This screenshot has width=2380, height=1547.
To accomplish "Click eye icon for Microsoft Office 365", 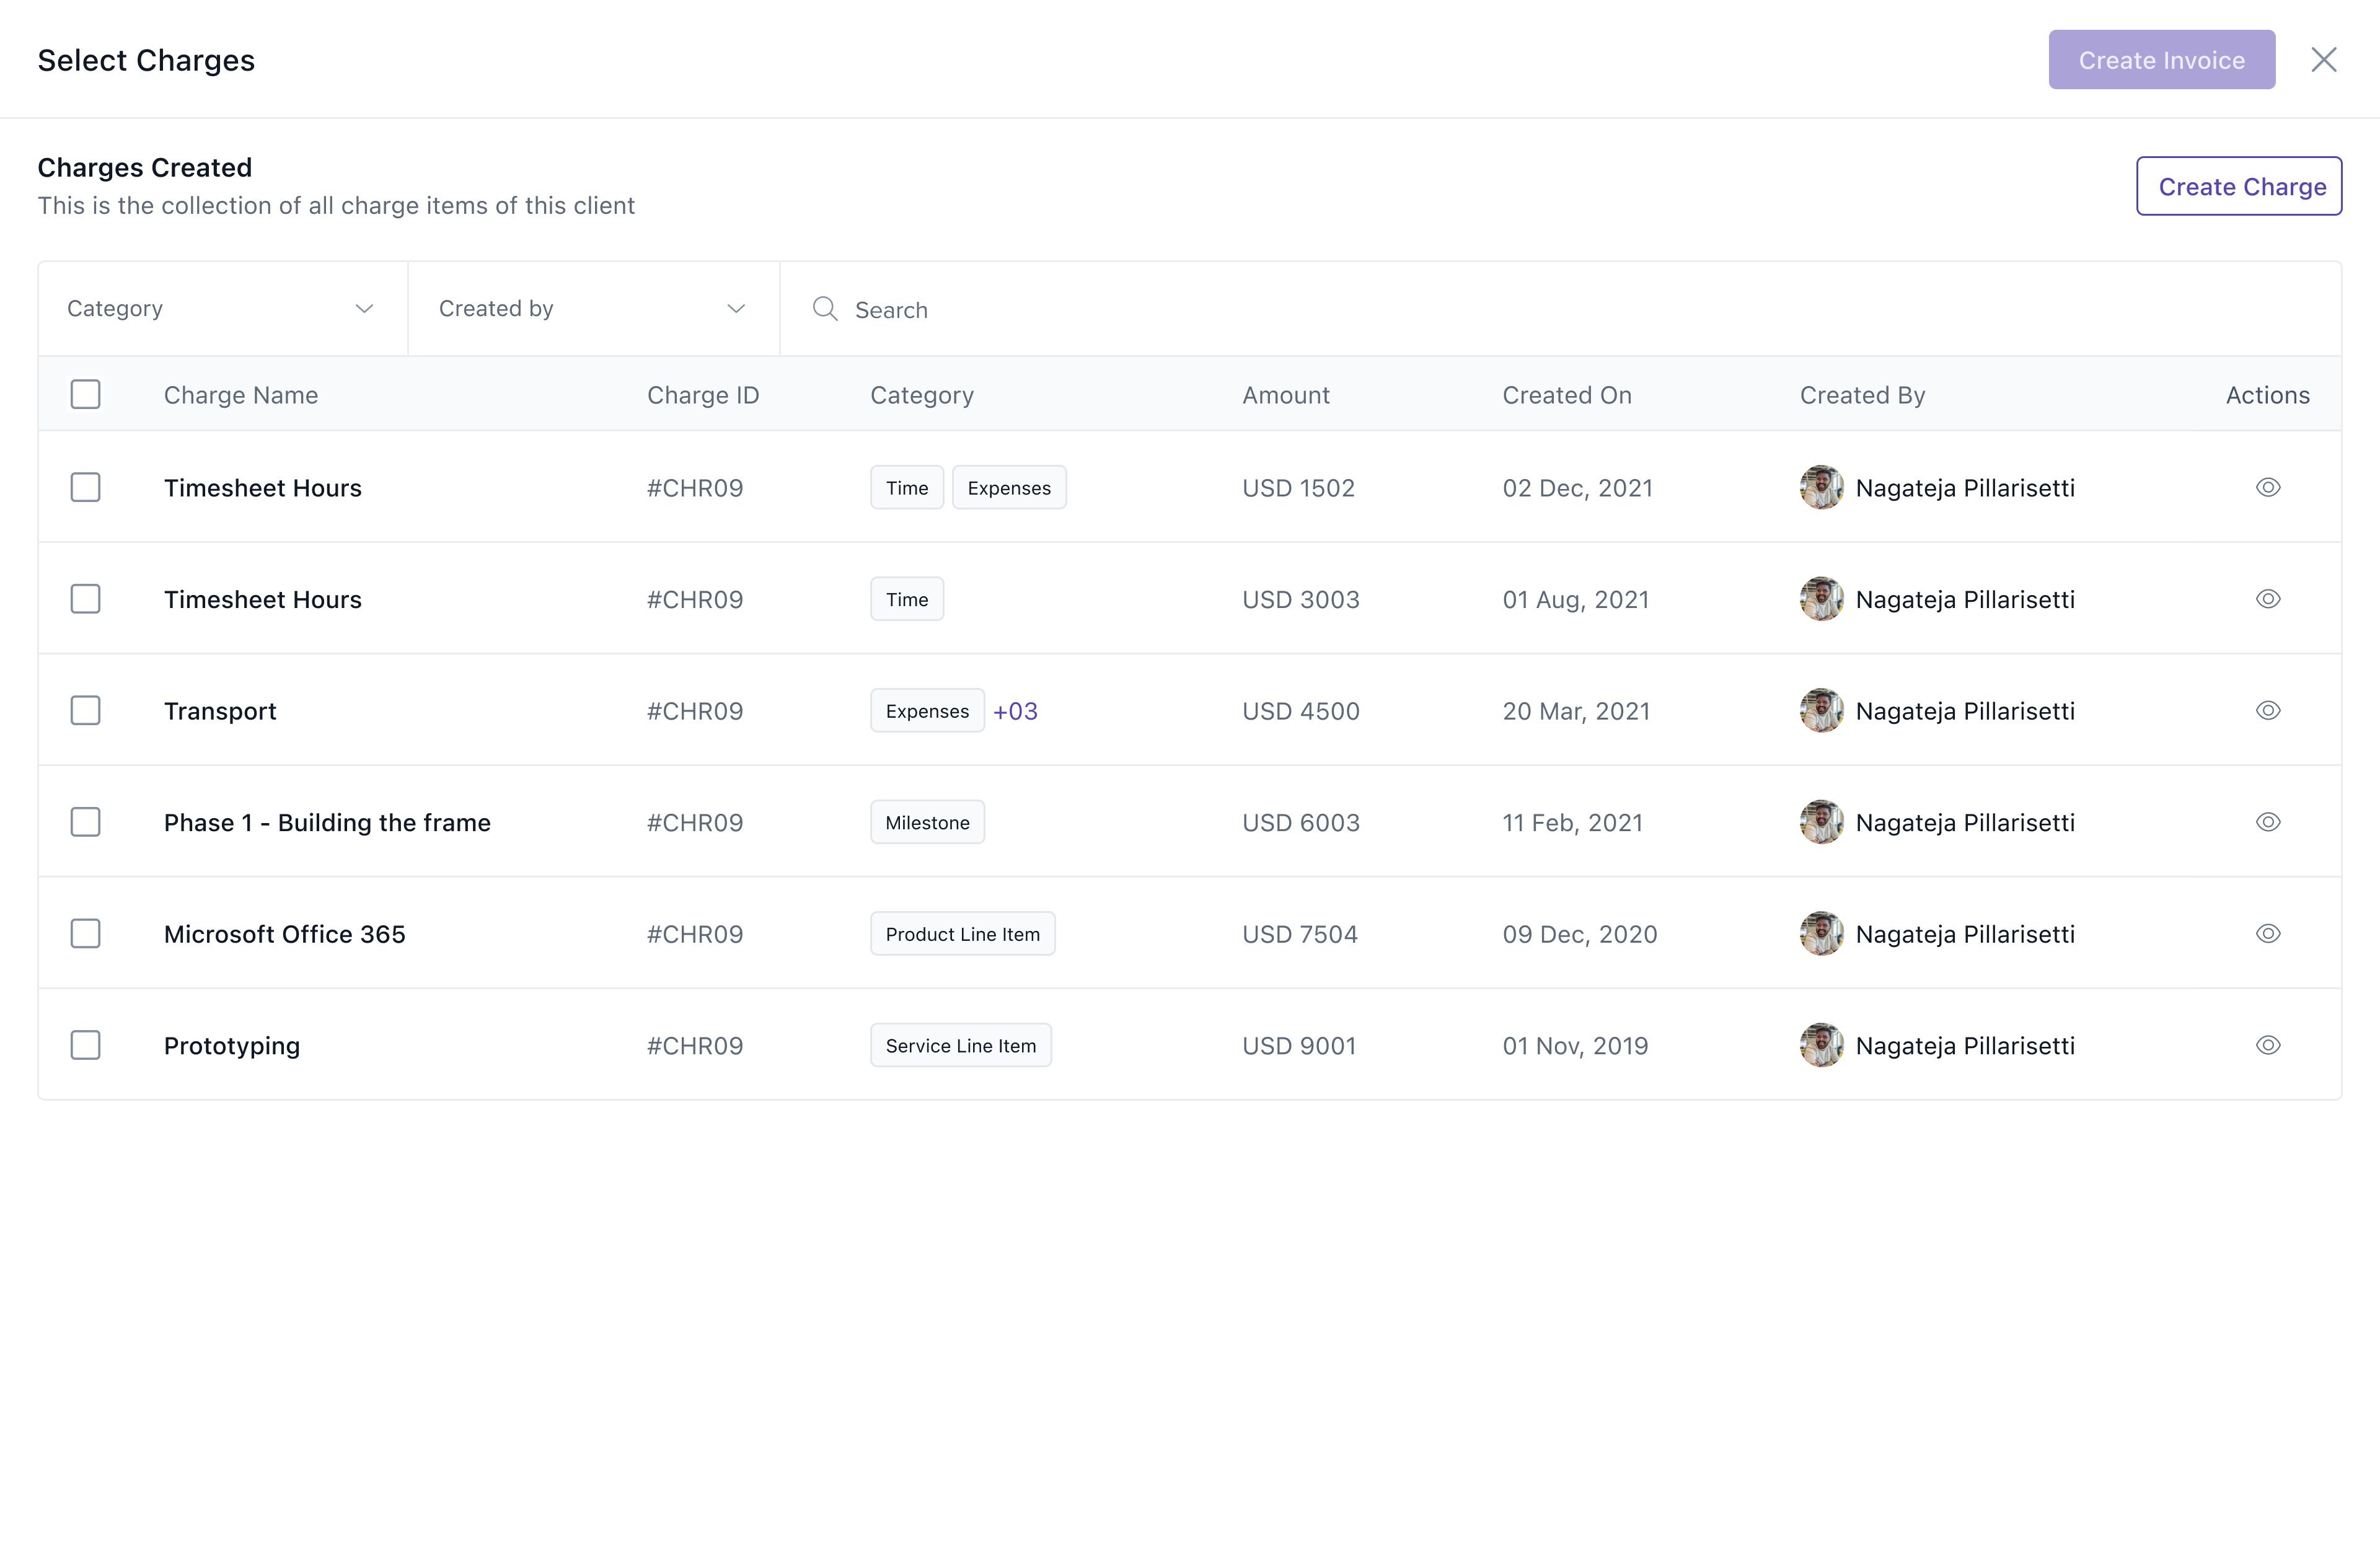I will coord(2267,933).
